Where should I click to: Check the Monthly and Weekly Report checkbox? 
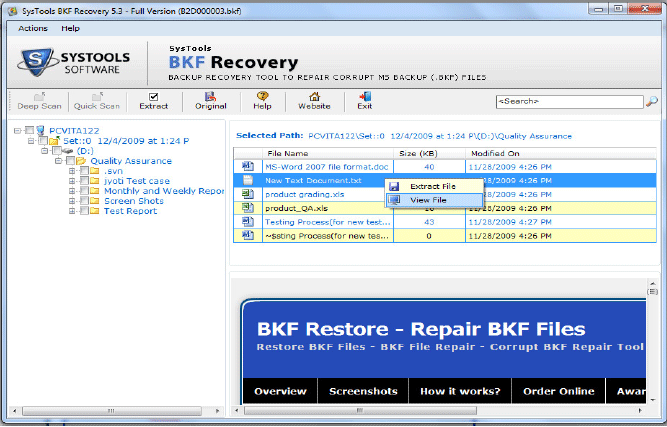pos(84,191)
